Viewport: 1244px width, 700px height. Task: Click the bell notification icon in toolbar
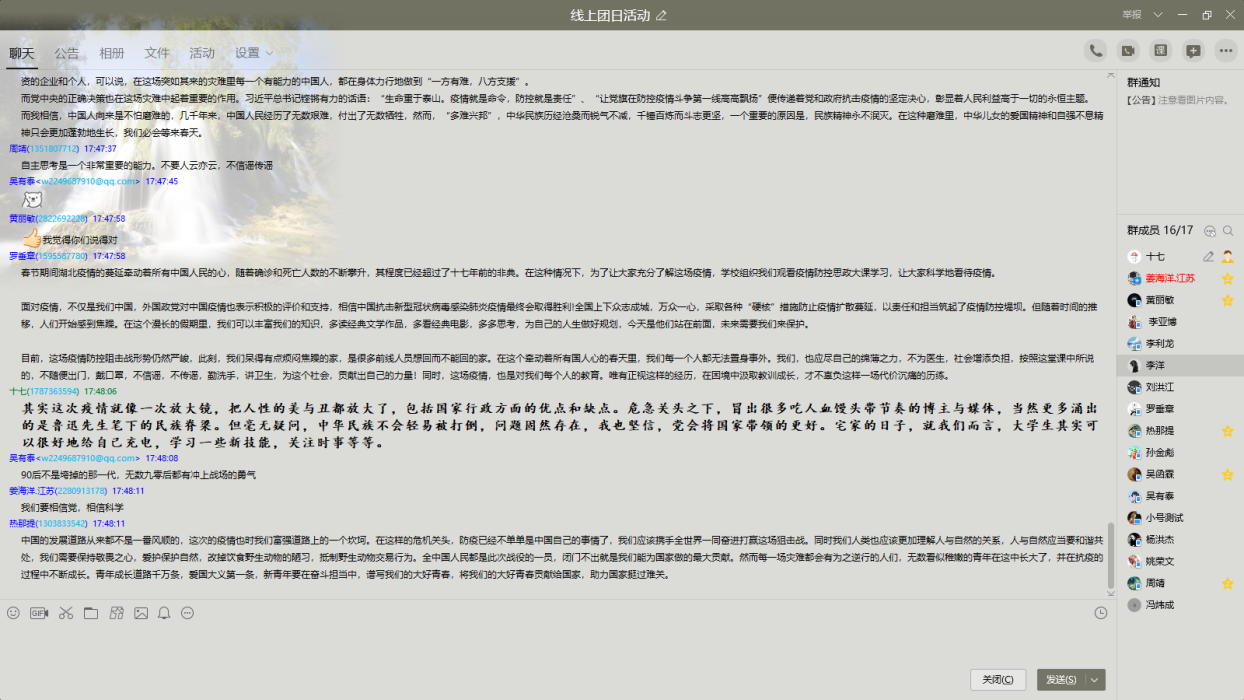164,613
